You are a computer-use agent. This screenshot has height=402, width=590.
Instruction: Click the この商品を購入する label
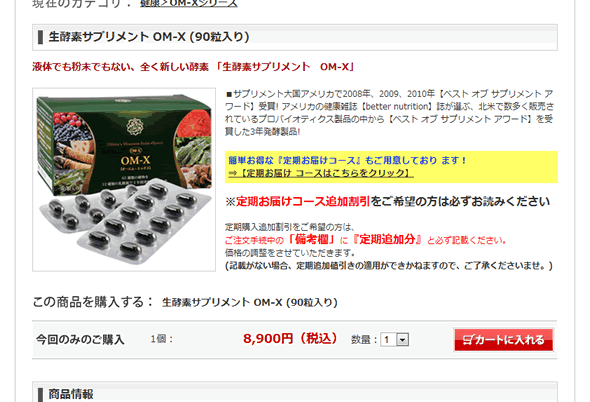click(93, 302)
